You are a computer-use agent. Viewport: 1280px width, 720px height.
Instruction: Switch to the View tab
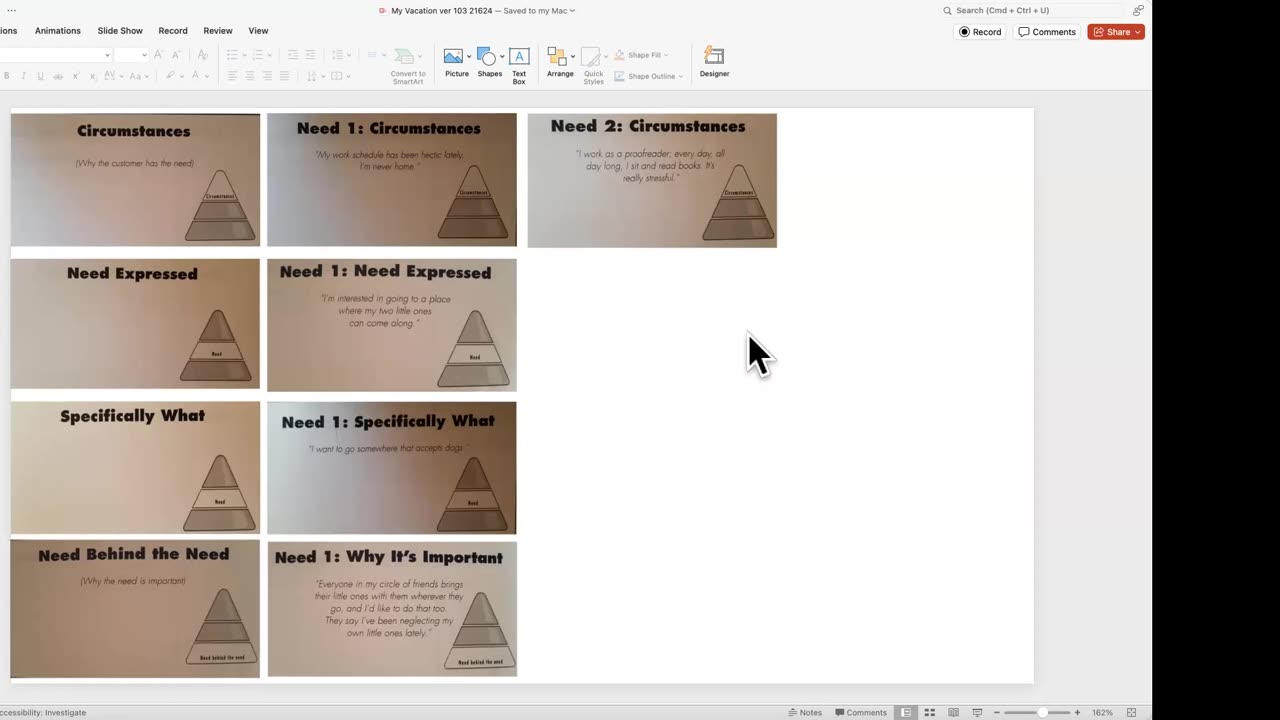tap(258, 31)
